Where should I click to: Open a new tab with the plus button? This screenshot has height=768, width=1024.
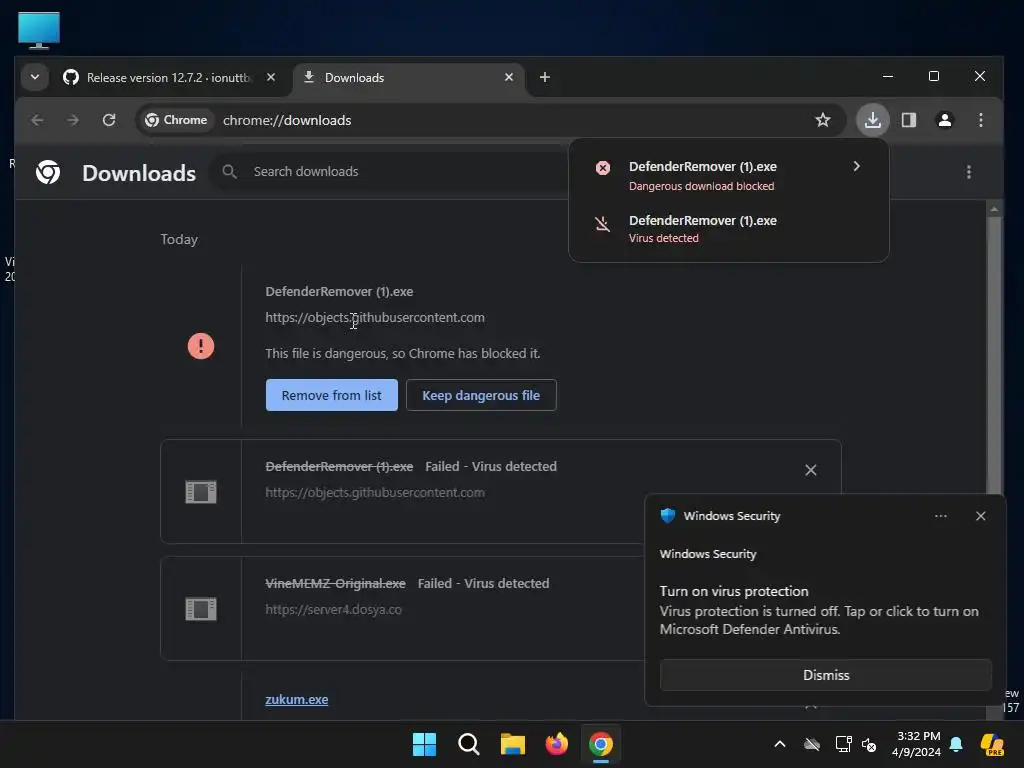[x=545, y=77]
